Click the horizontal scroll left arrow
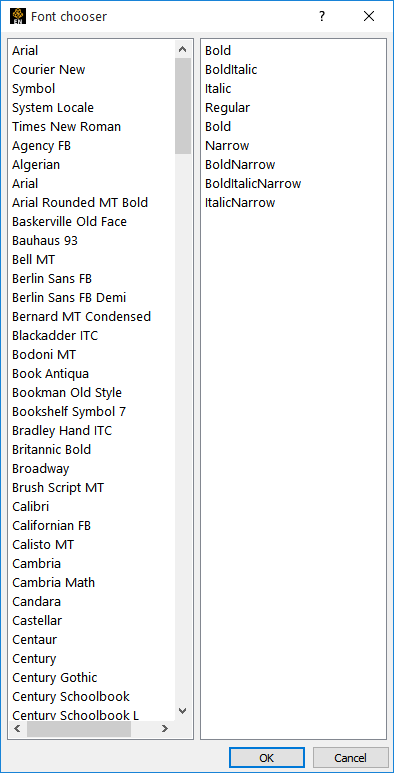This screenshot has height=773, width=394. coord(18,729)
